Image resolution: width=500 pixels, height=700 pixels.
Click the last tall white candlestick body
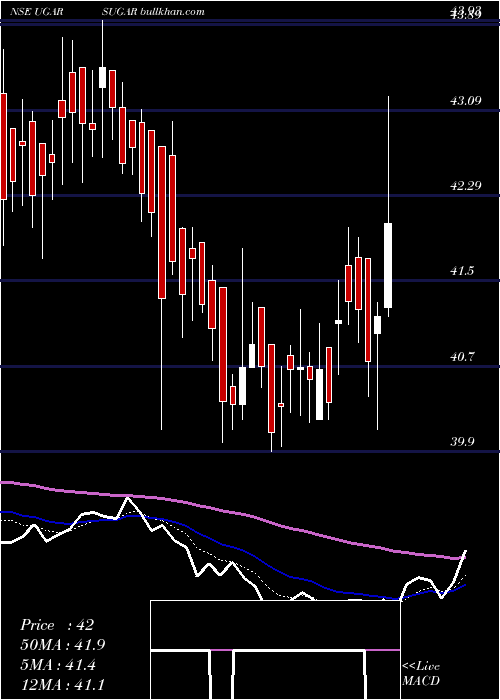(x=388, y=265)
